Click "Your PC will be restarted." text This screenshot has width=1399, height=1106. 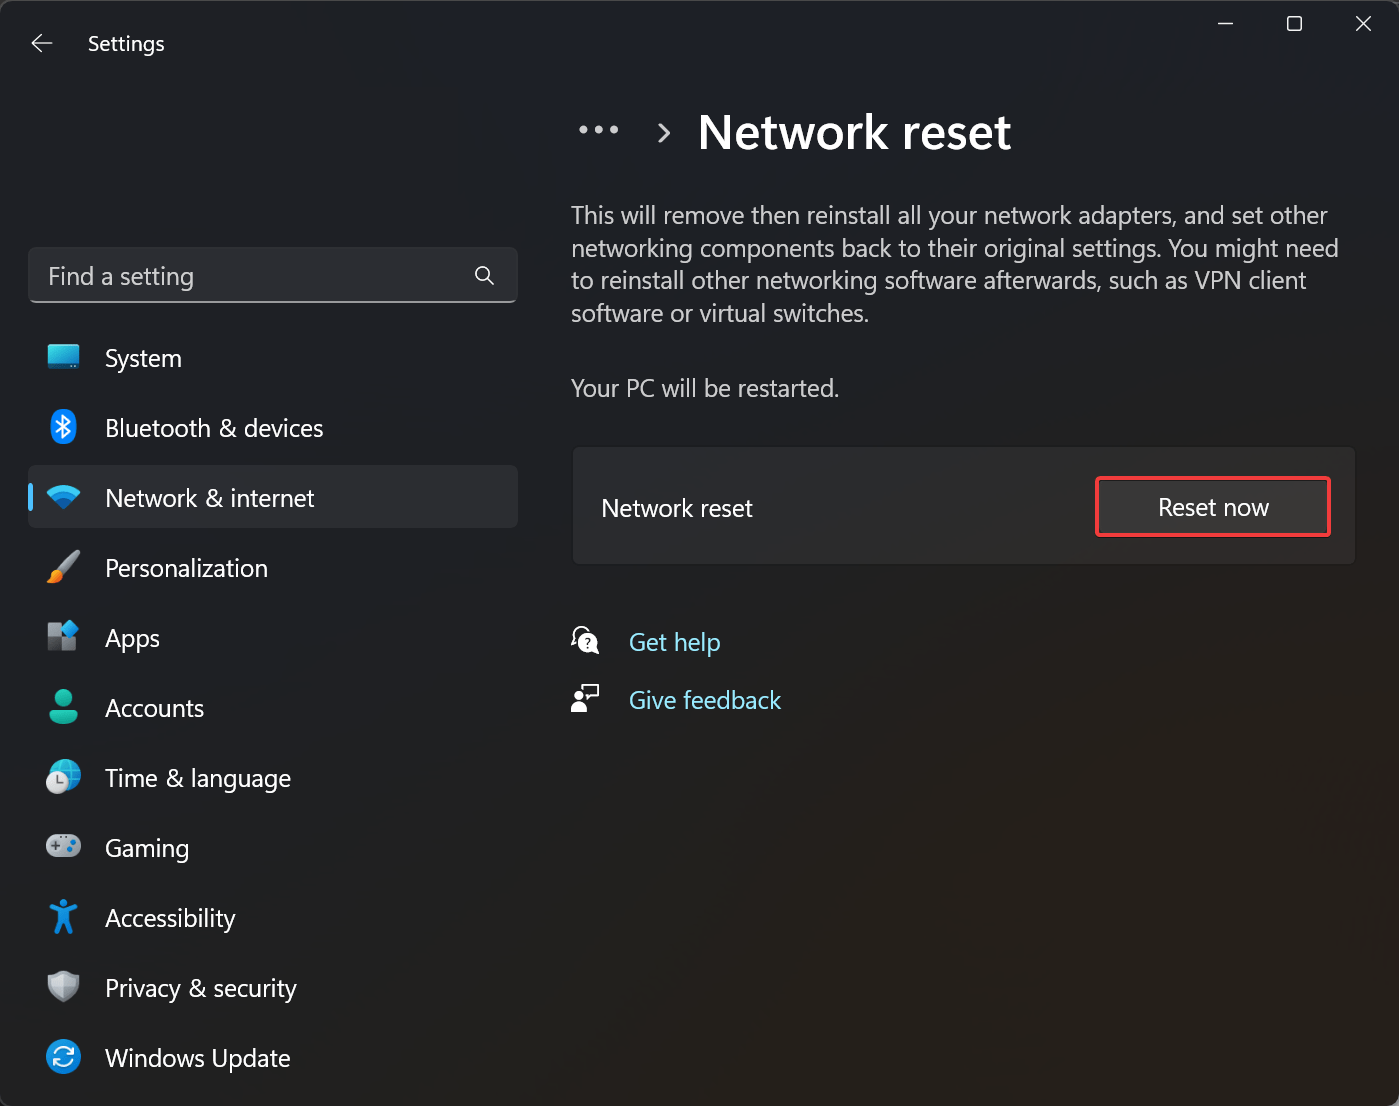coord(705,388)
